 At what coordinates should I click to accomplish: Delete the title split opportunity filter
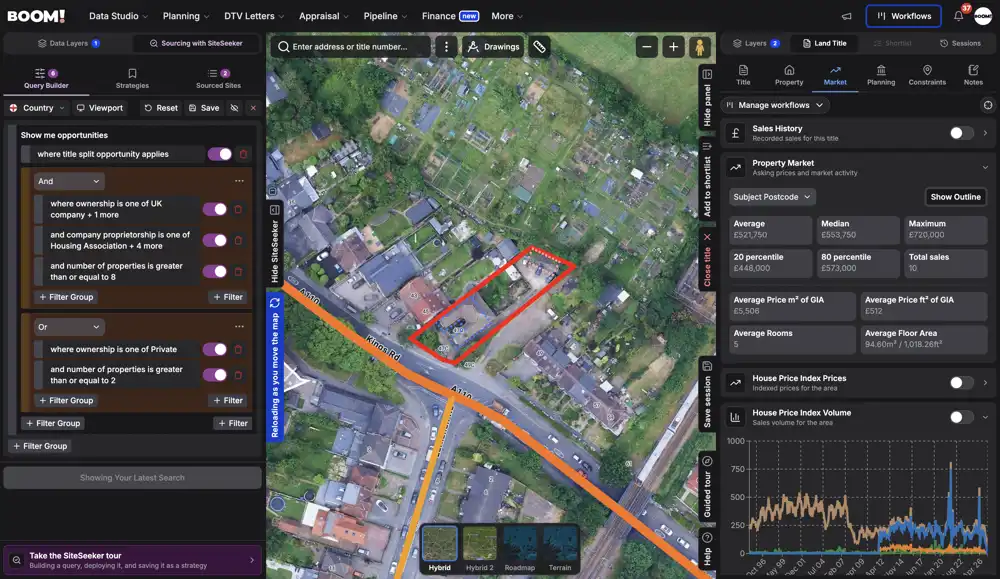243,154
